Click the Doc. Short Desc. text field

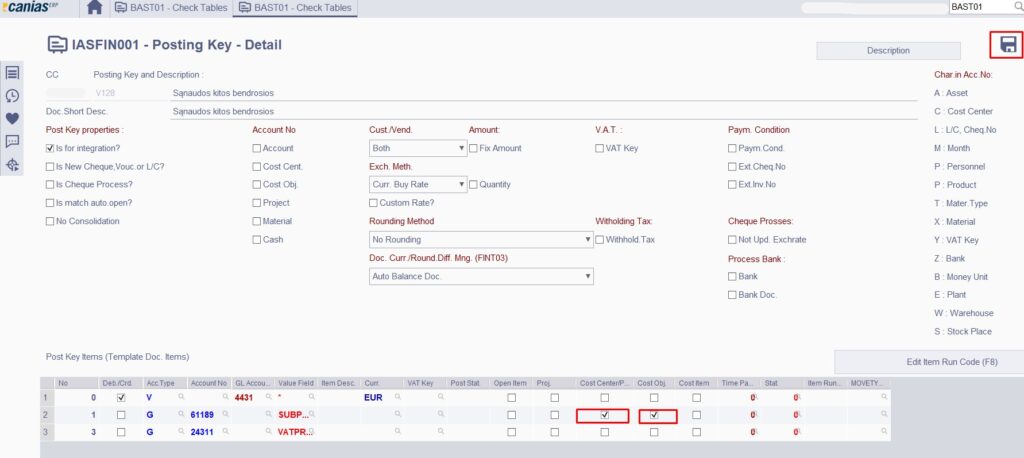[540, 111]
